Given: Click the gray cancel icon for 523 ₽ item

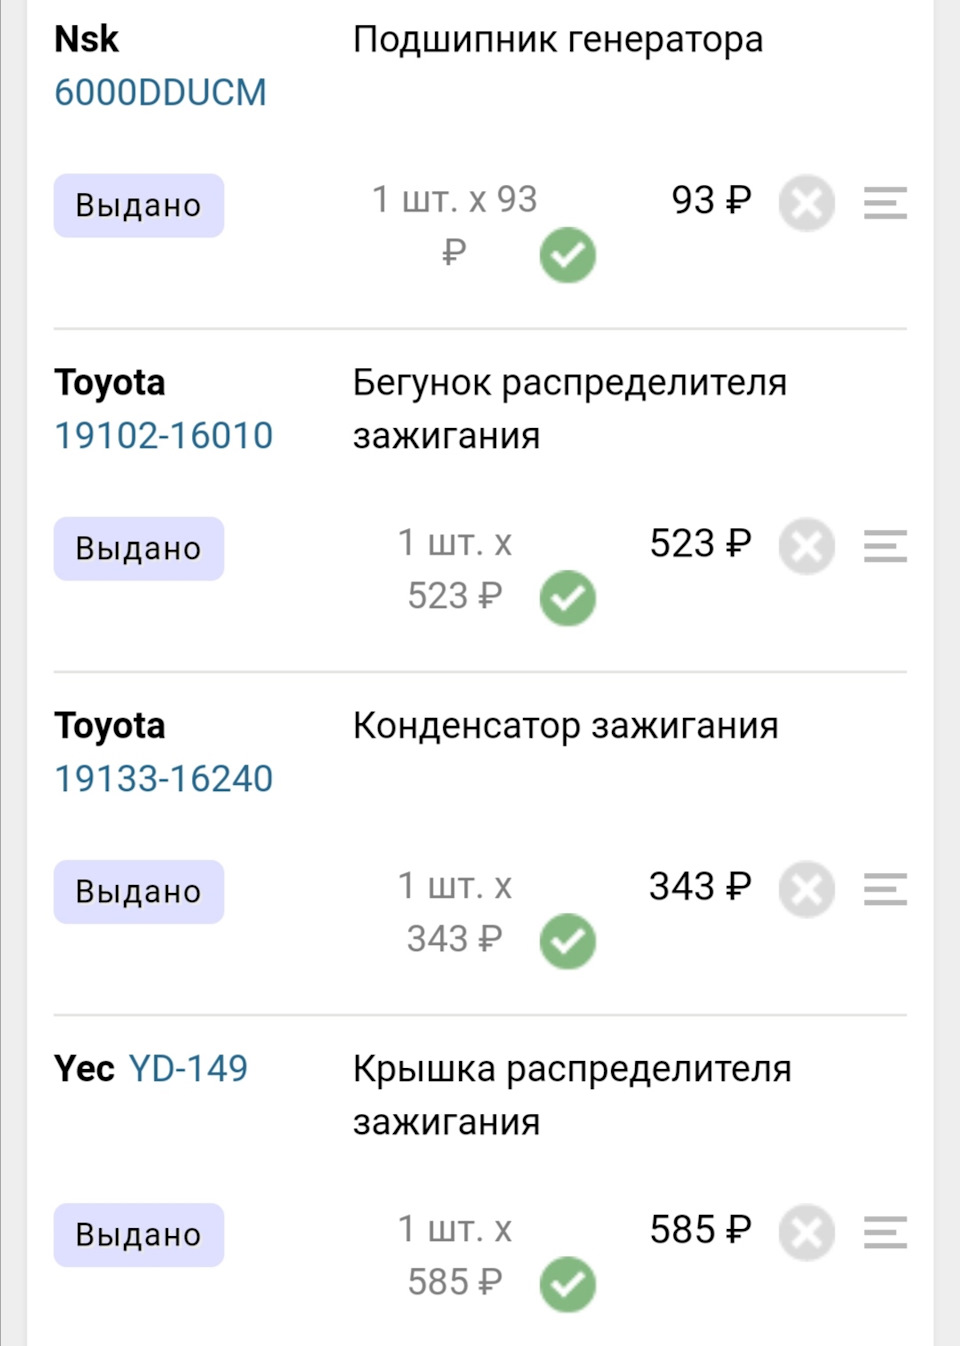Looking at the screenshot, I should point(807,546).
